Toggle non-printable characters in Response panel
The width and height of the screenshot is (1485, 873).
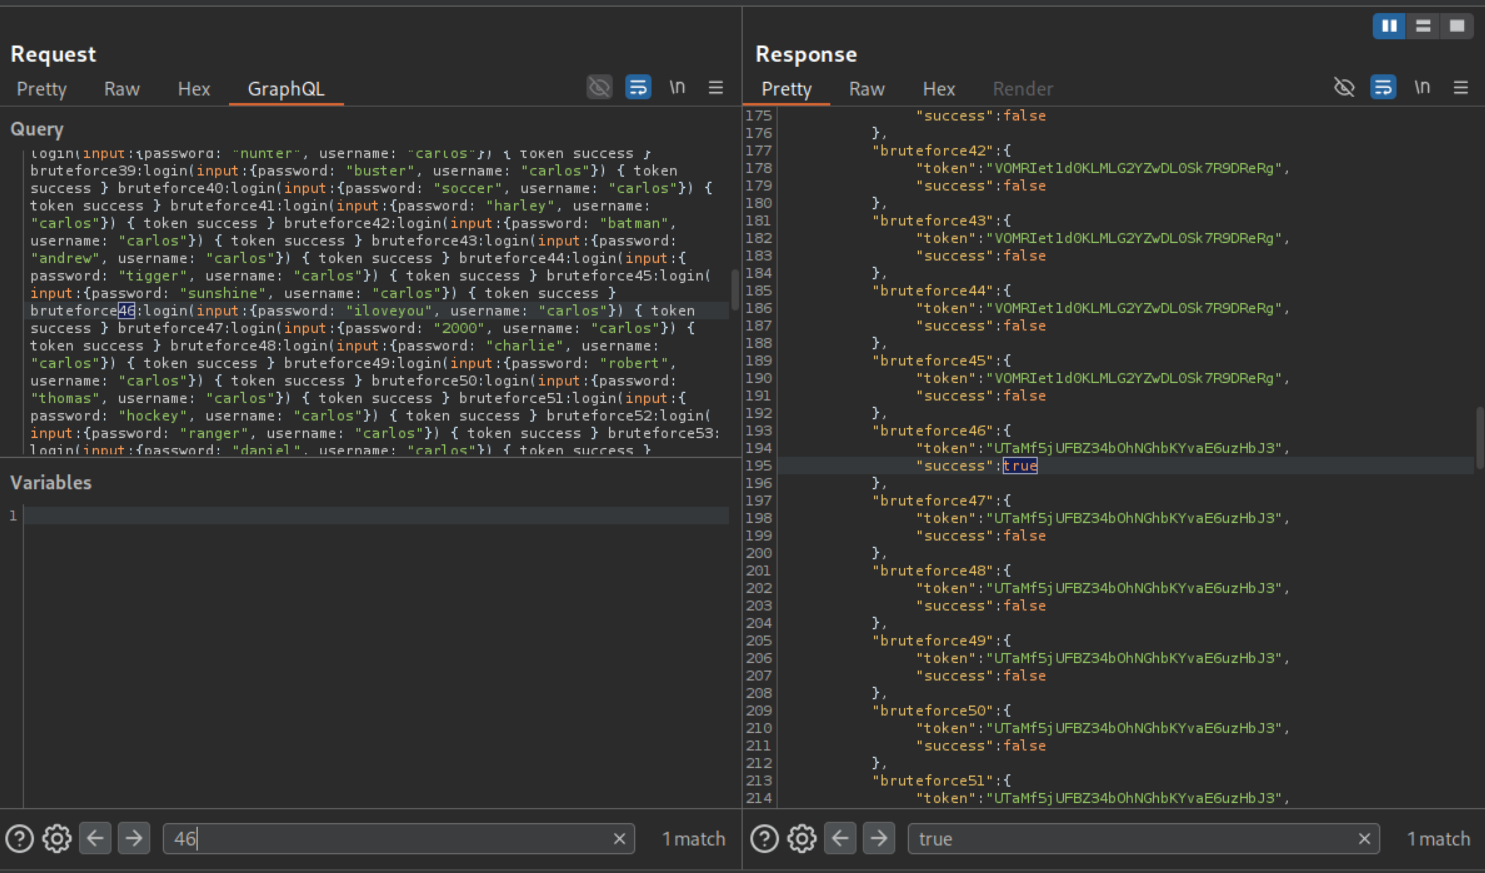[x=1422, y=88]
